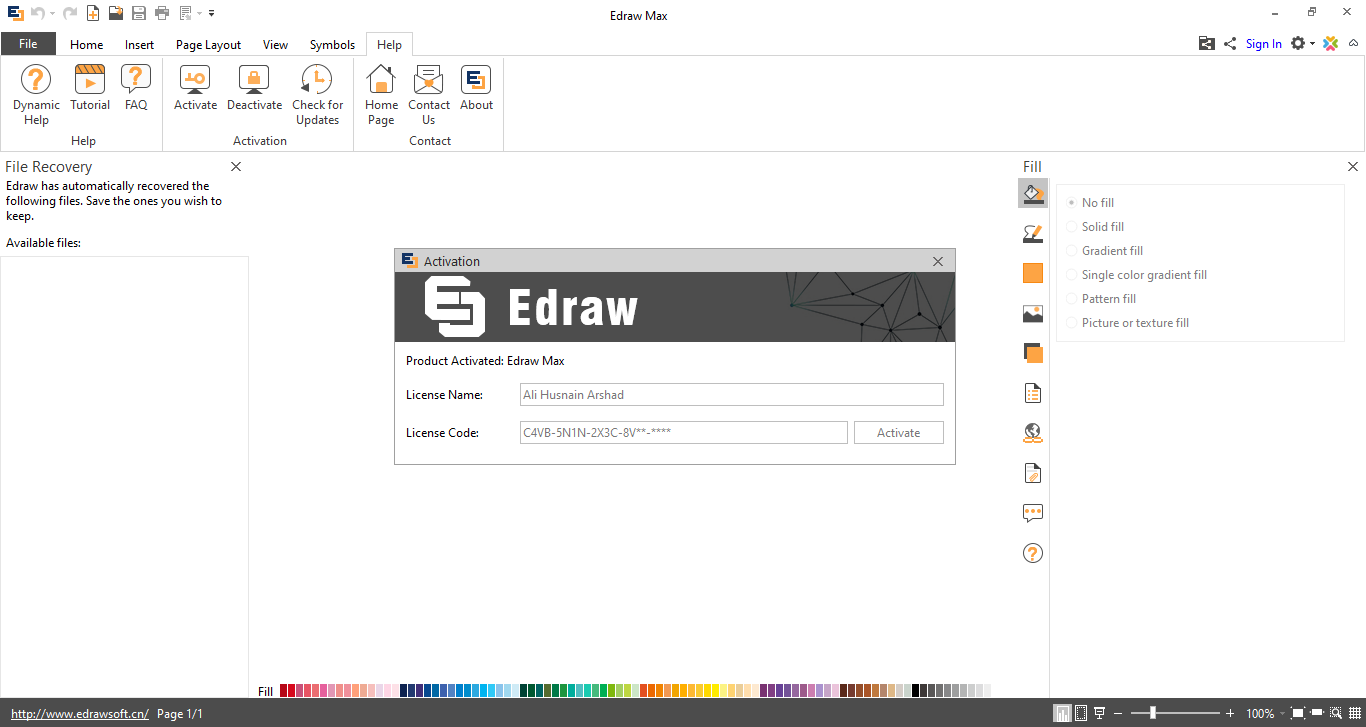The width and height of the screenshot is (1366, 727).
Task: Select the No fill radio option
Action: pyautogui.click(x=1090, y=203)
